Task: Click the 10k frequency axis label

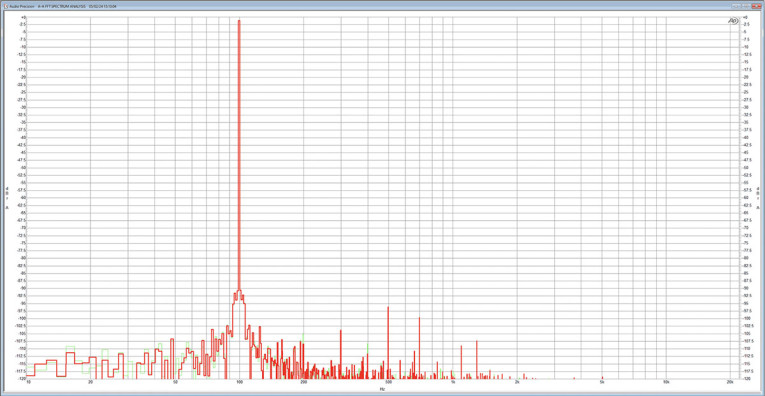Action: coord(666,382)
